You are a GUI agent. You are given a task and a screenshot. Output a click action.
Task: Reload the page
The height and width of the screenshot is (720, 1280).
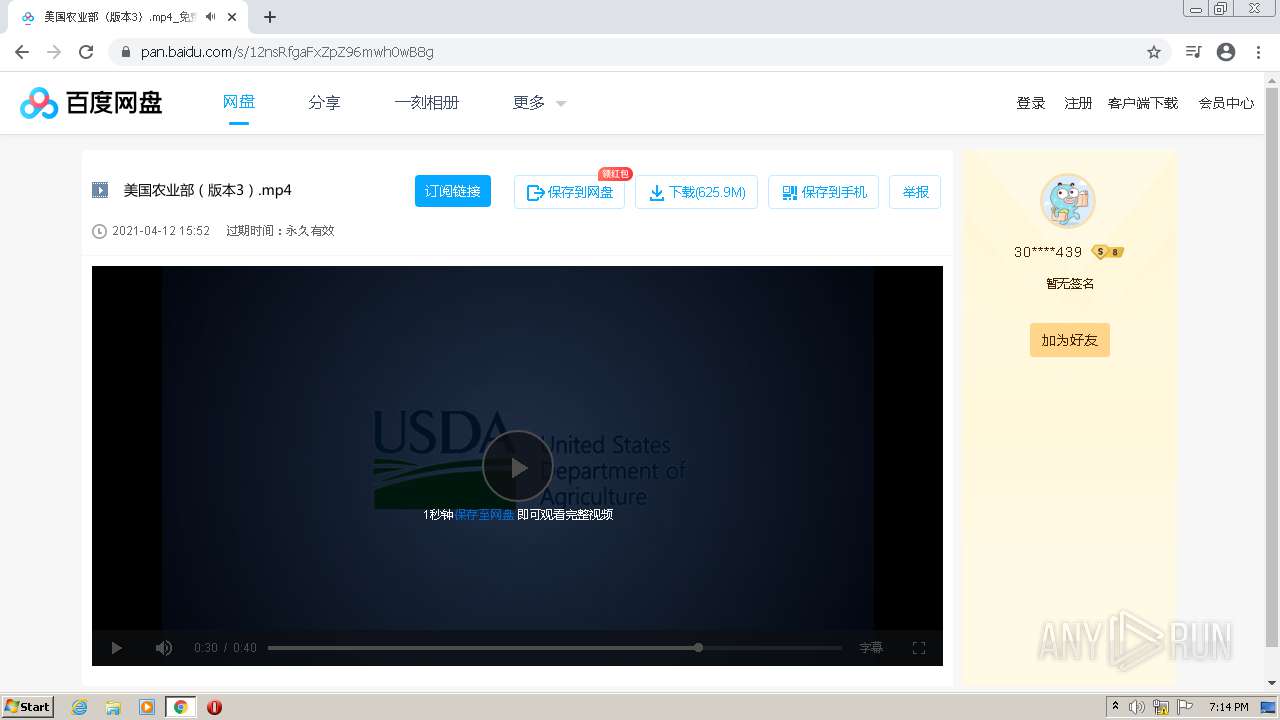[86, 52]
